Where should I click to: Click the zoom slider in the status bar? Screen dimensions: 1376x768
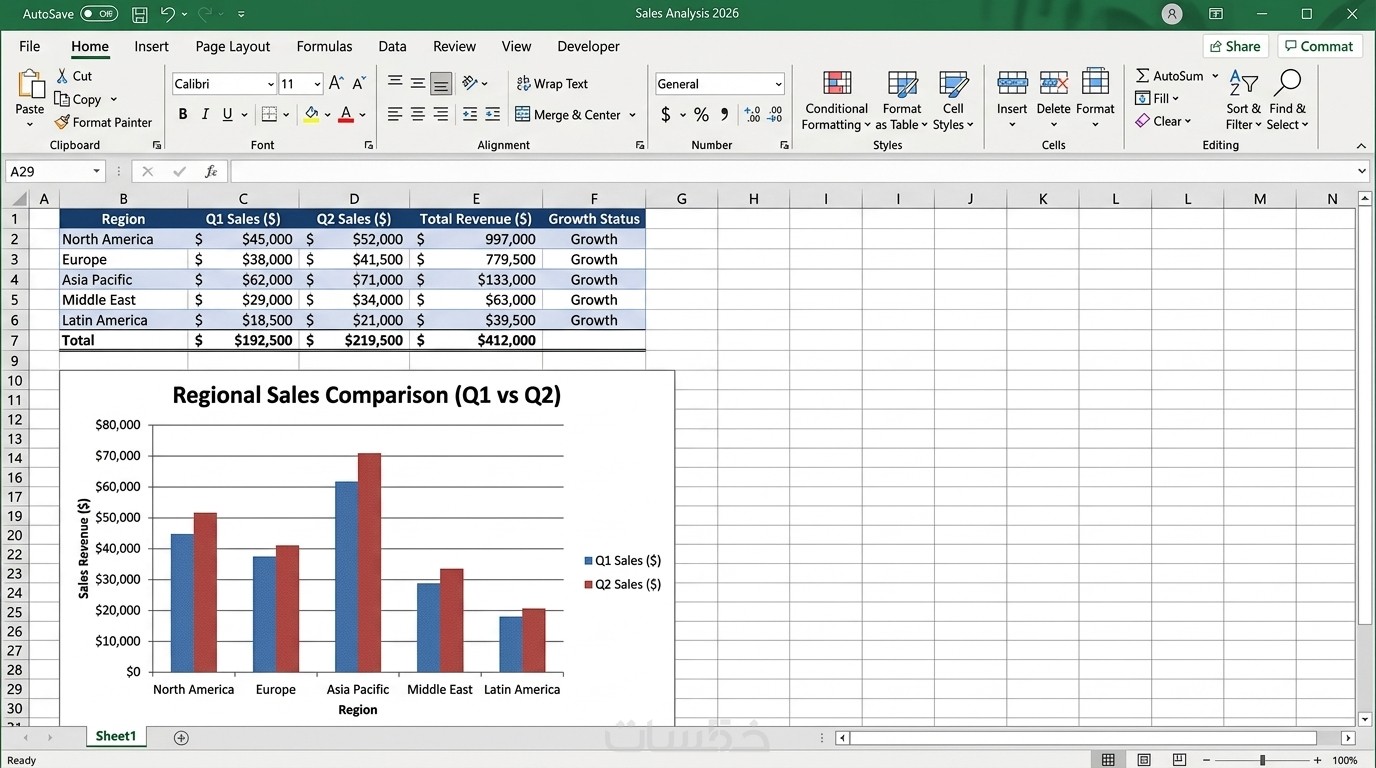(1262, 761)
